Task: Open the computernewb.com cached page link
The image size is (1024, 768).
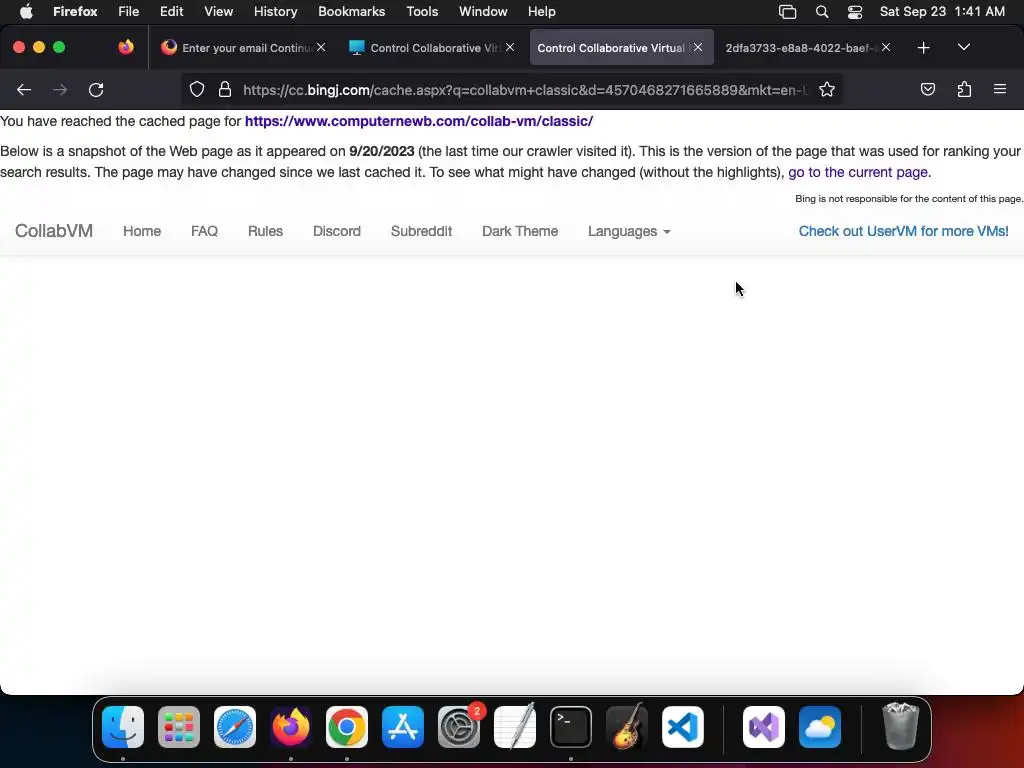Action: pyautogui.click(x=419, y=121)
